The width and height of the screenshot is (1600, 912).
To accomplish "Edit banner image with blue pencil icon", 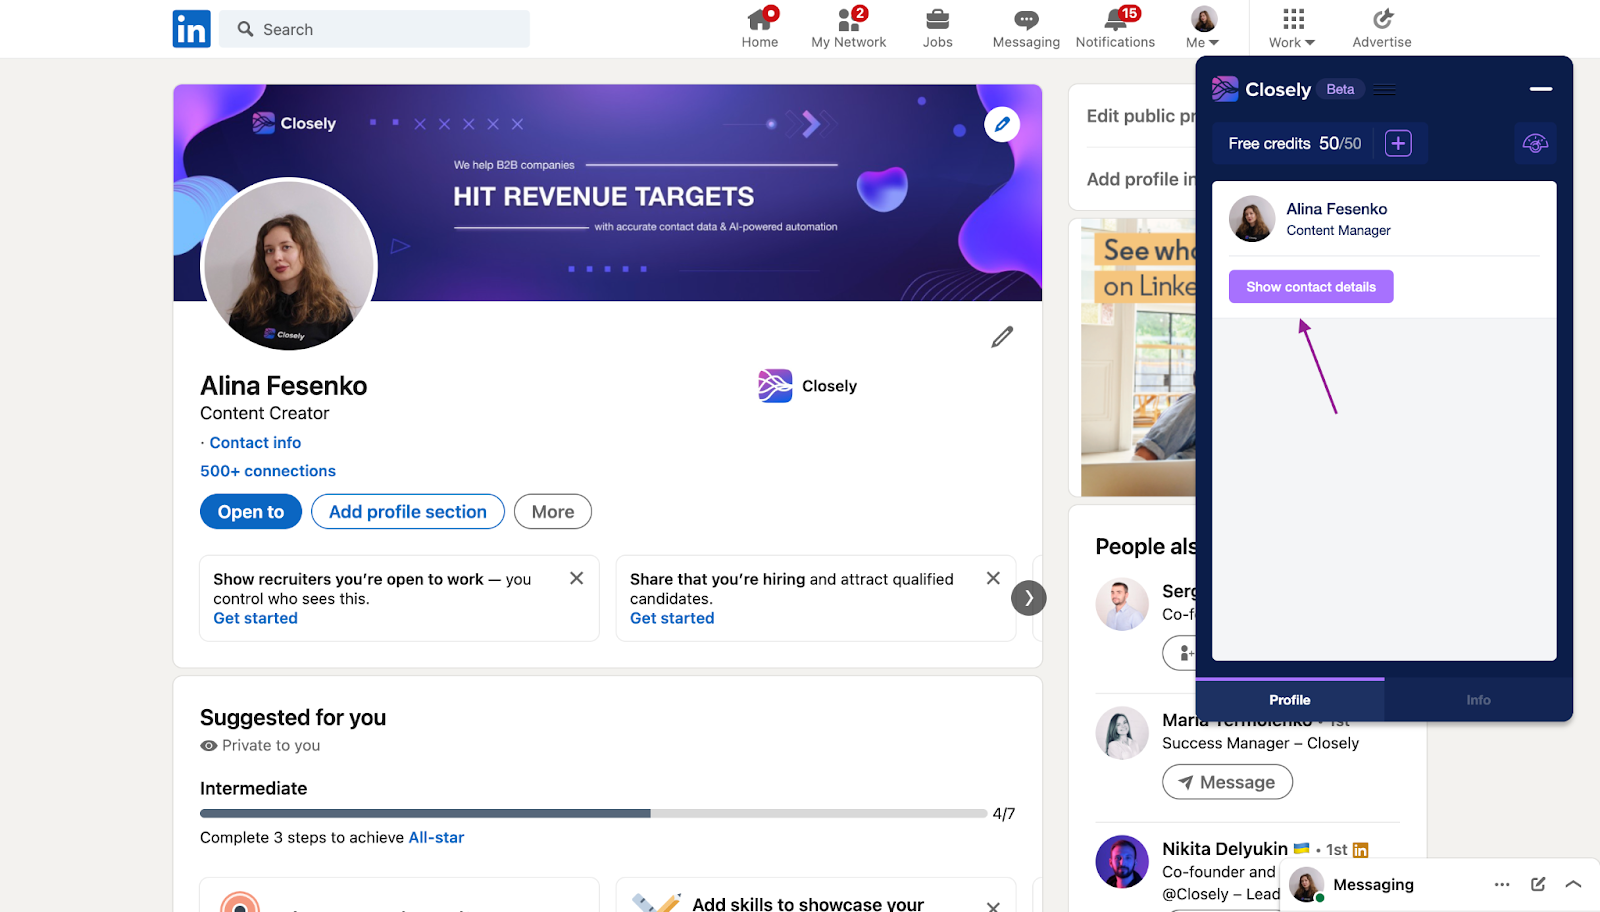I will 1002,125.
